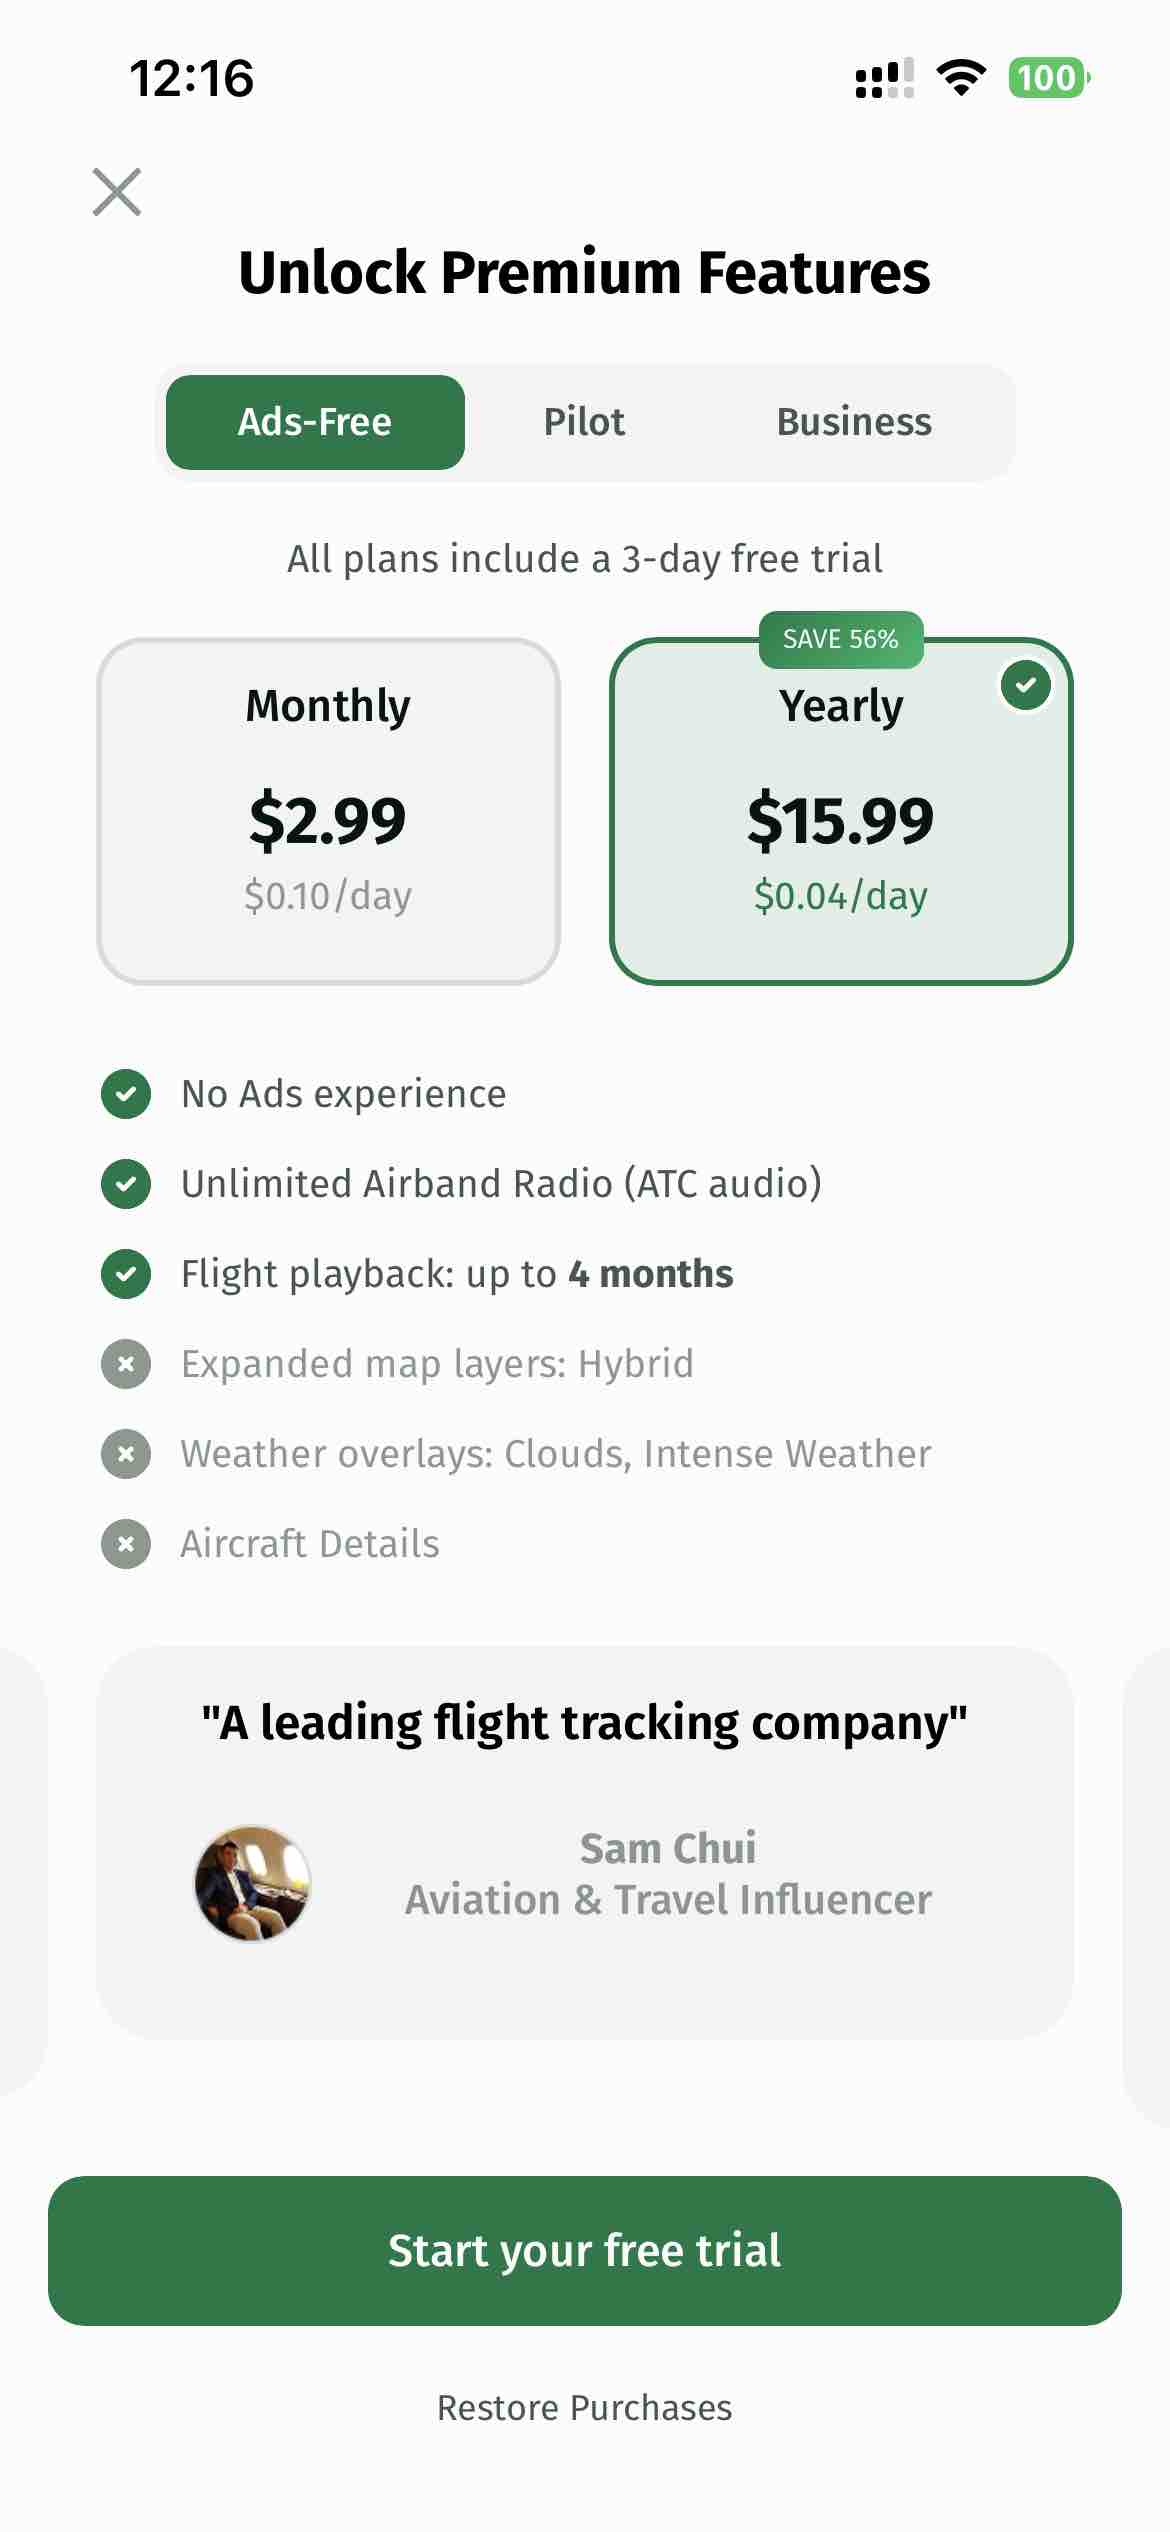Image resolution: width=1170 pixels, height=2532 pixels.
Task: Click the checkmark indicator on the Yearly card
Action: pyautogui.click(x=1026, y=685)
